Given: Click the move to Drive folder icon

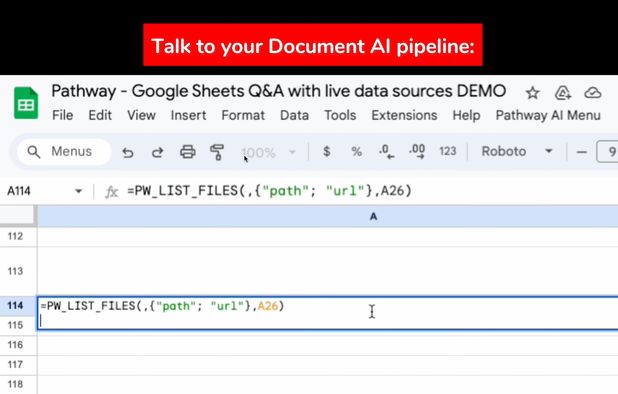Looking at the screenshot, I should pyautogui.click(x=562, y=93).
